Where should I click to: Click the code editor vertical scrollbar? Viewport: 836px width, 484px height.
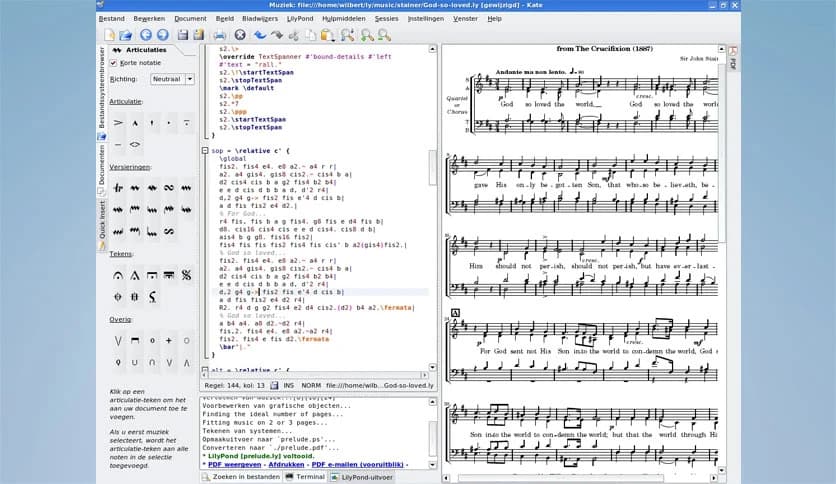(x=432, y=208)
